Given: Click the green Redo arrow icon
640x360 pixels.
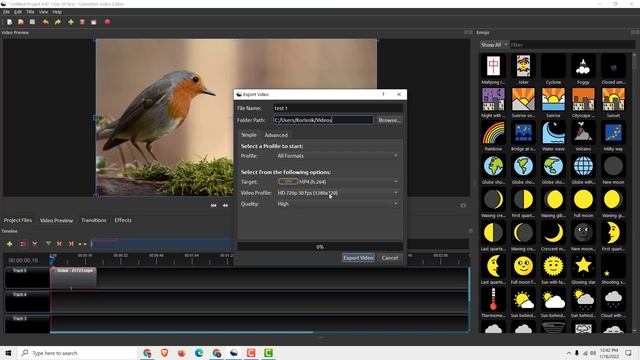Looking at the screenshot, I should point(58,22).
